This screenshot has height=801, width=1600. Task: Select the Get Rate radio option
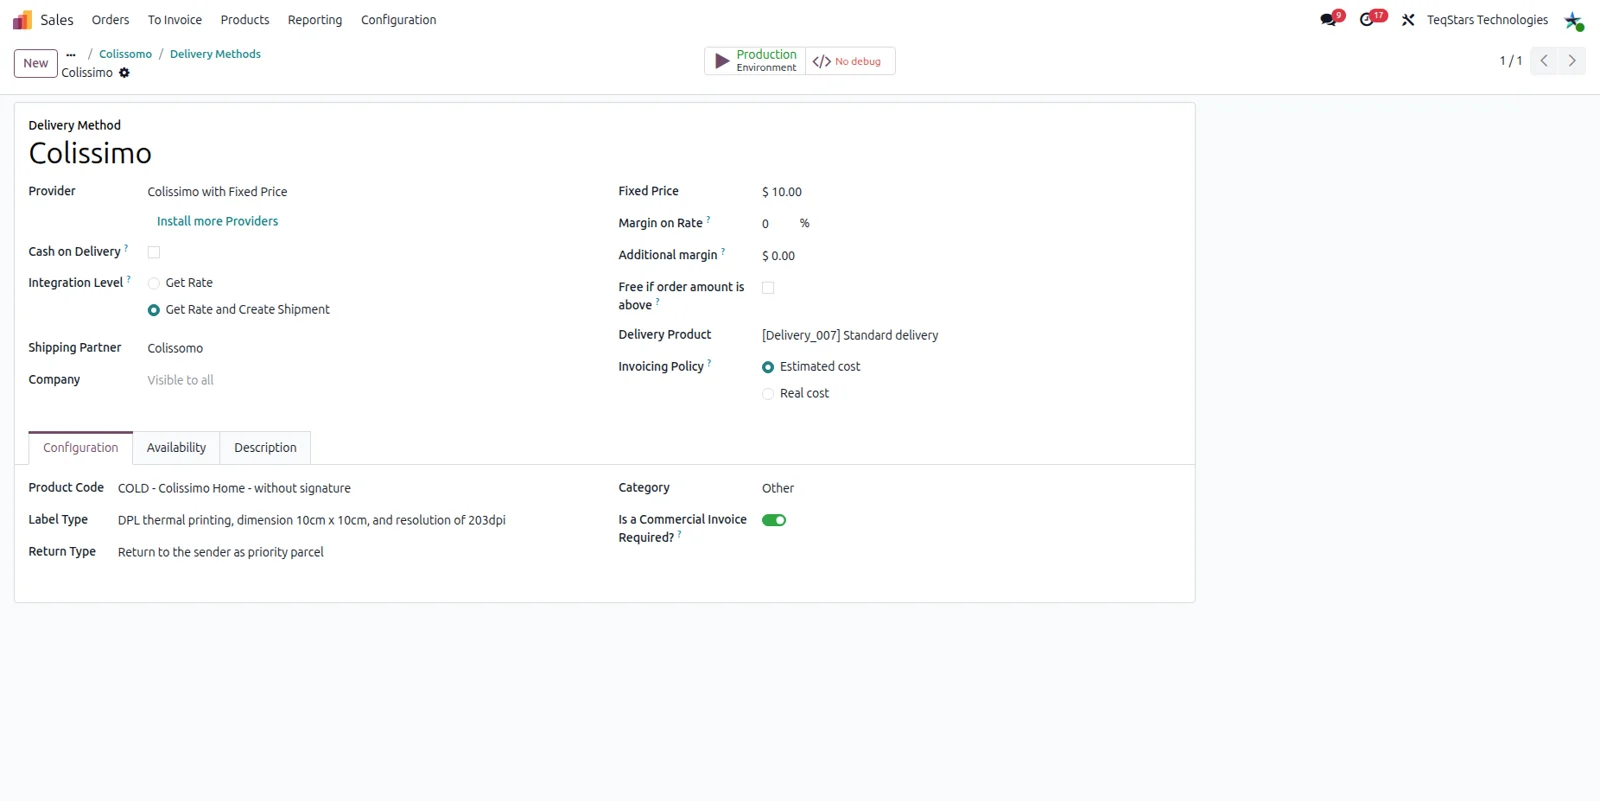154,284
